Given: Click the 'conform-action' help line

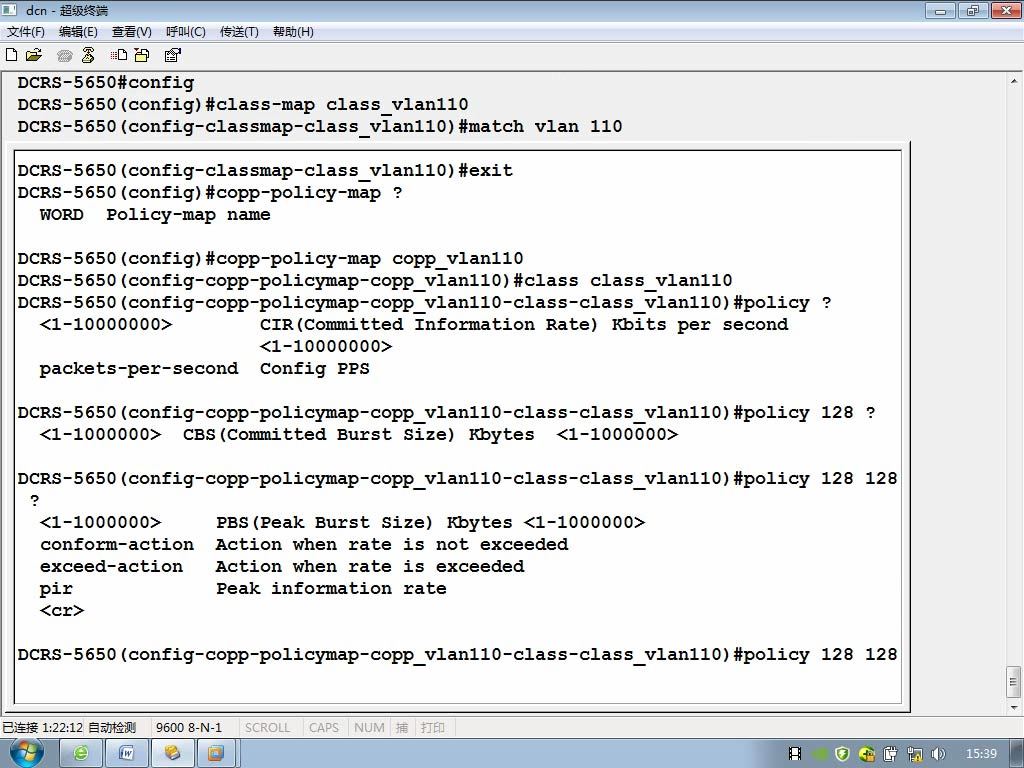Looking at the screenshot, I should [x=304, y=545].
